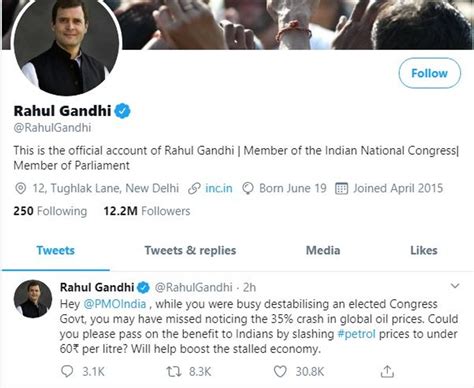The height and width of the screenshot is (388, 474).
Task: Open the share tweet icon
Action: [387, 371]
